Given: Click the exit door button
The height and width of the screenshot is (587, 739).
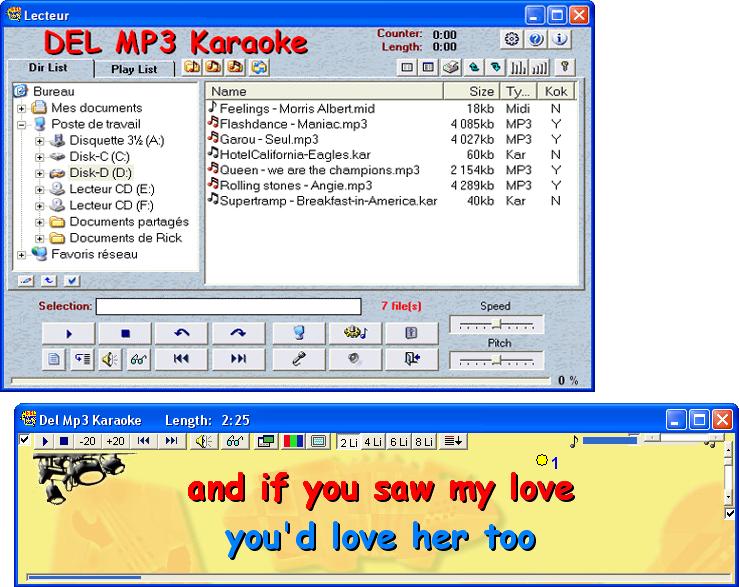Looking at the screenshot, I should 412,359.
